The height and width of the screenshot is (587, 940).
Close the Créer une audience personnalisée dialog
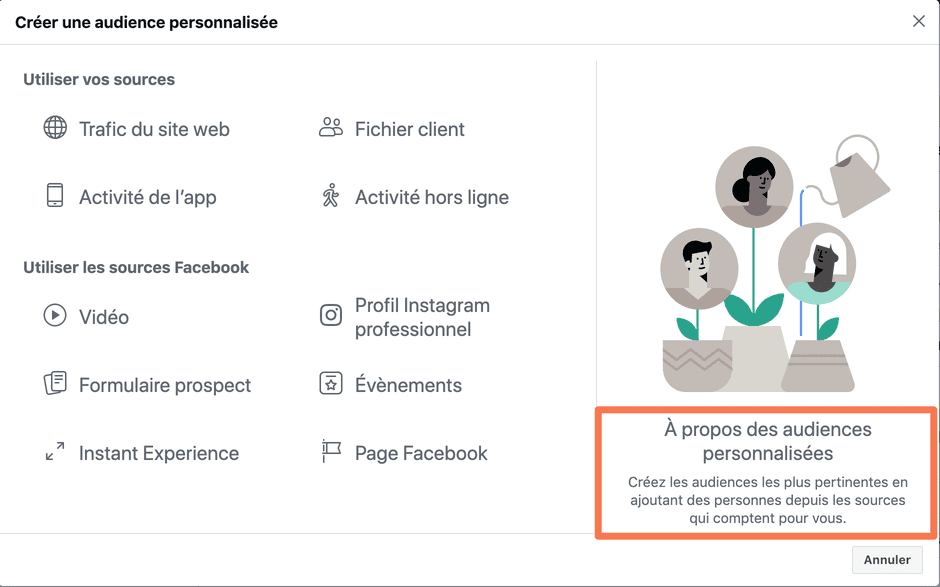[x=918, y=21]
